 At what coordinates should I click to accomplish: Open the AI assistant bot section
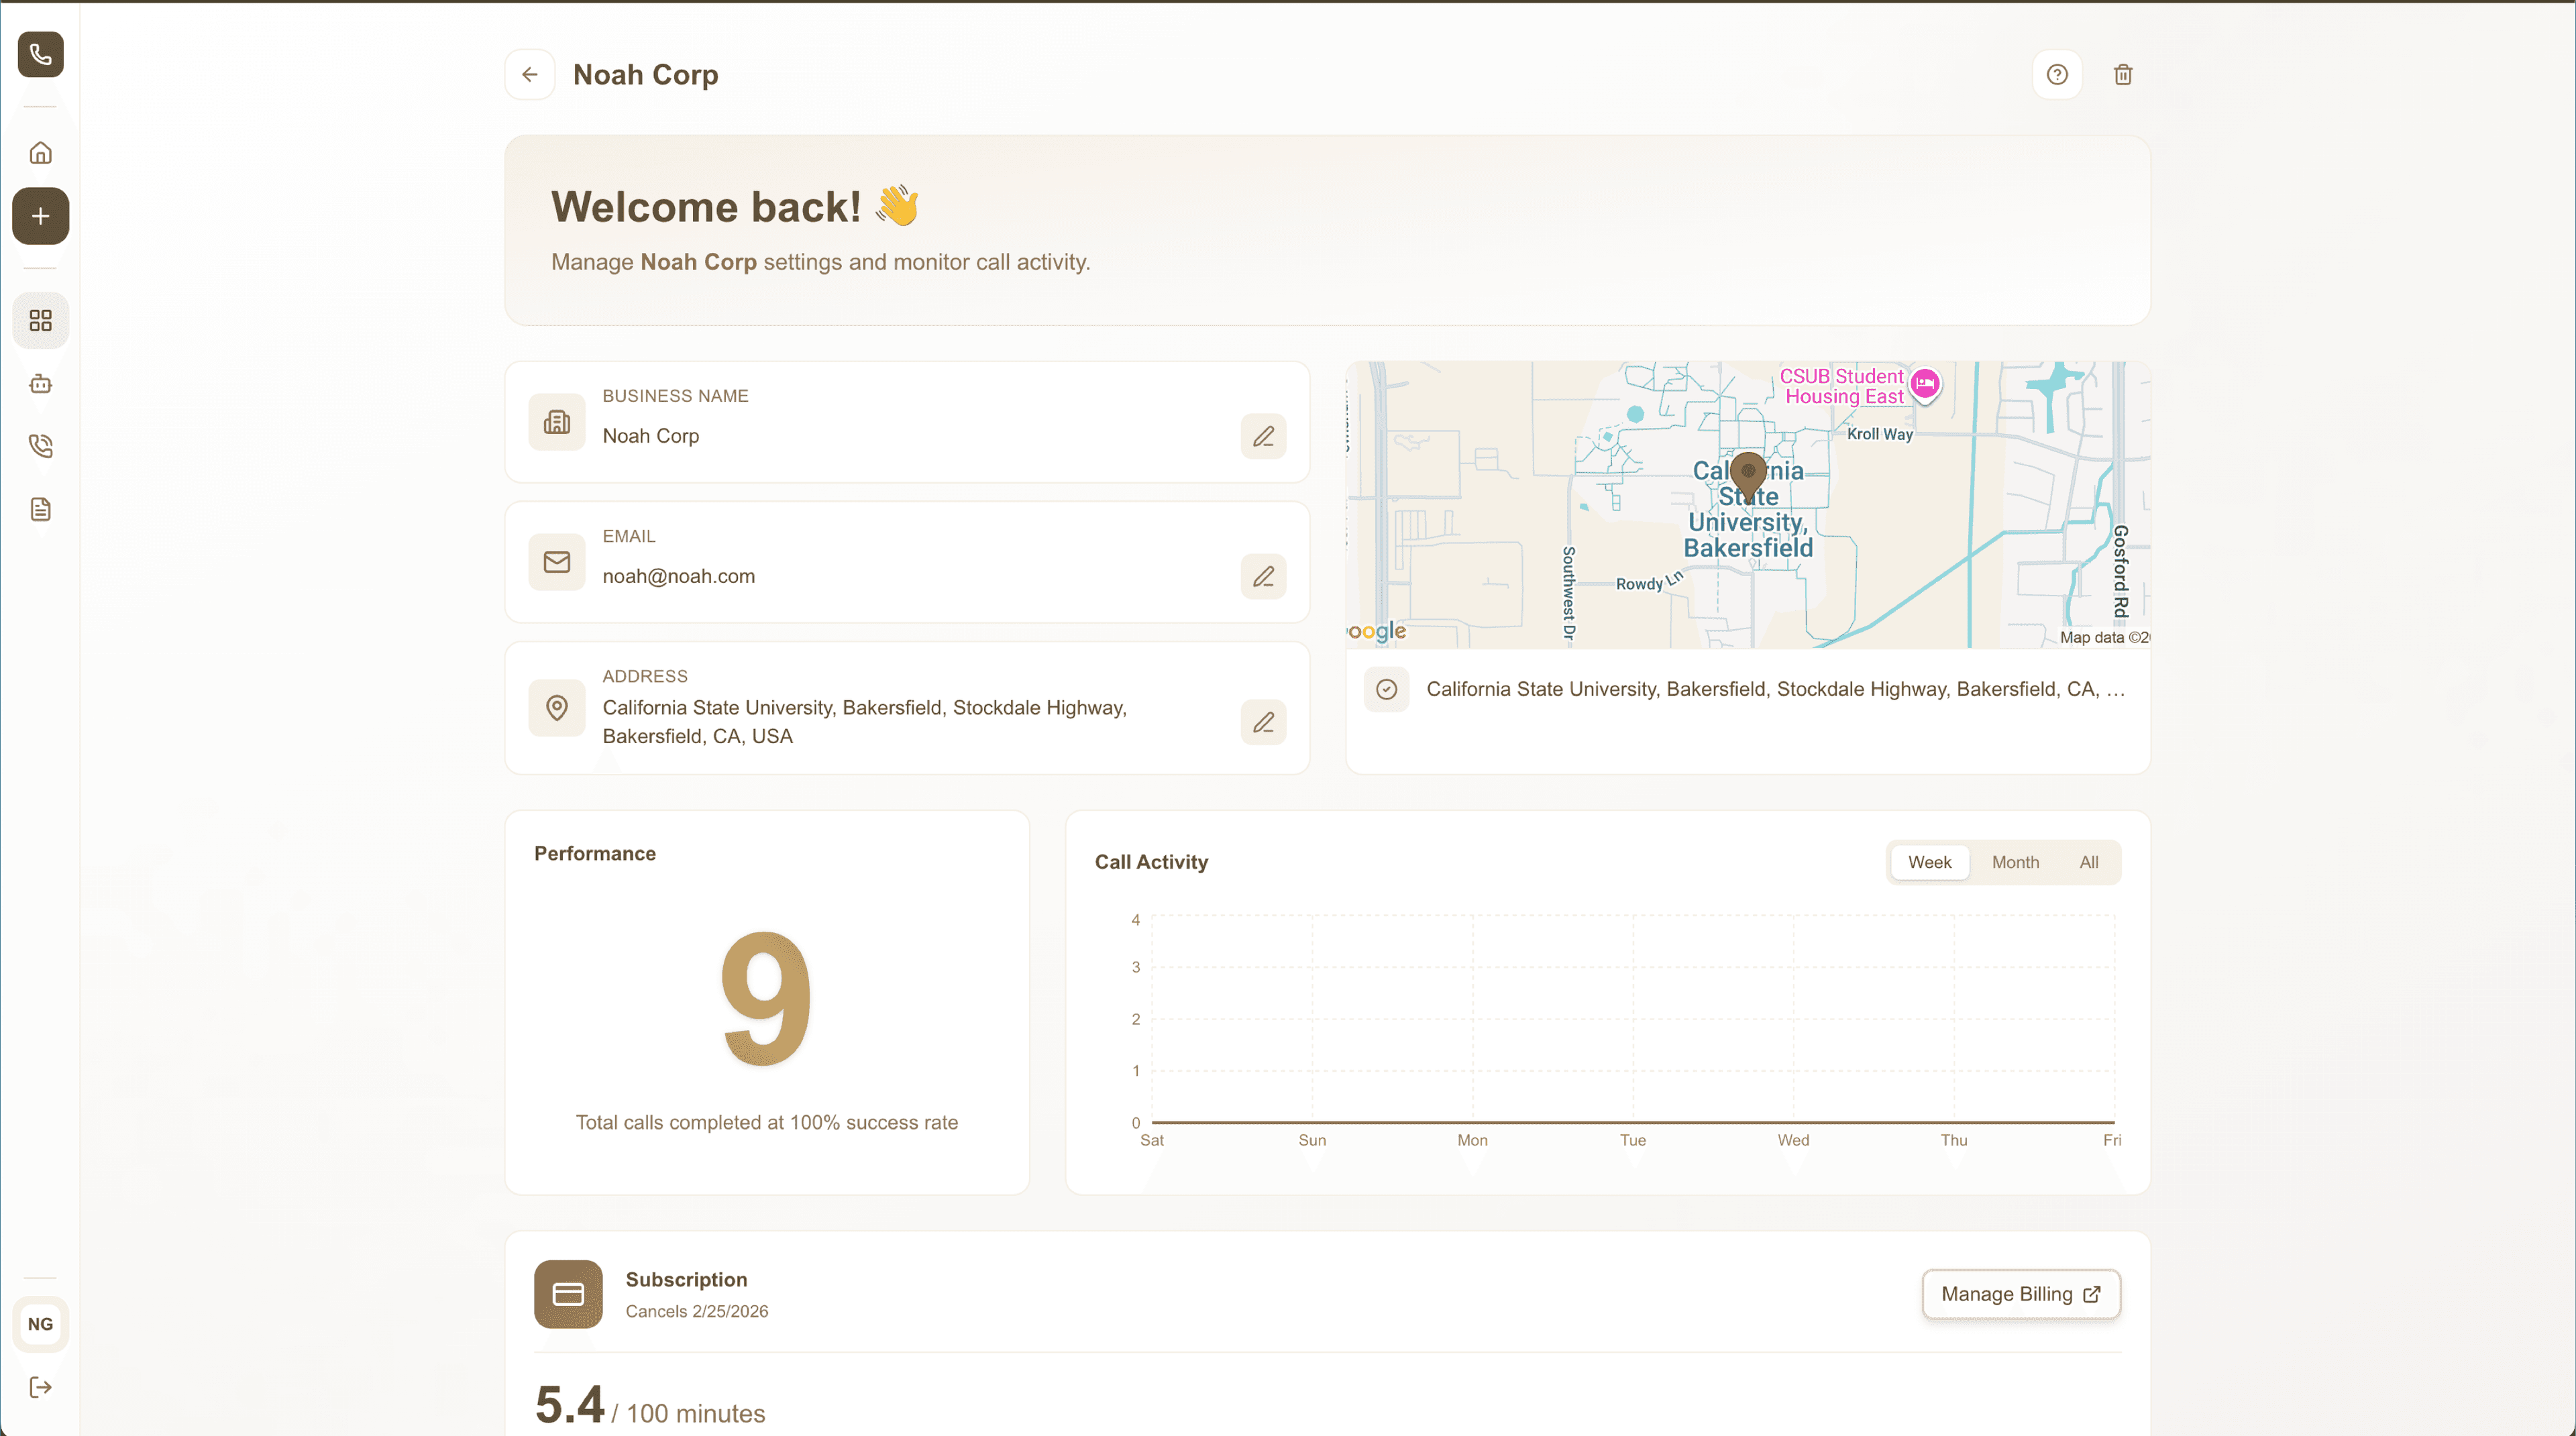[40, 383]
